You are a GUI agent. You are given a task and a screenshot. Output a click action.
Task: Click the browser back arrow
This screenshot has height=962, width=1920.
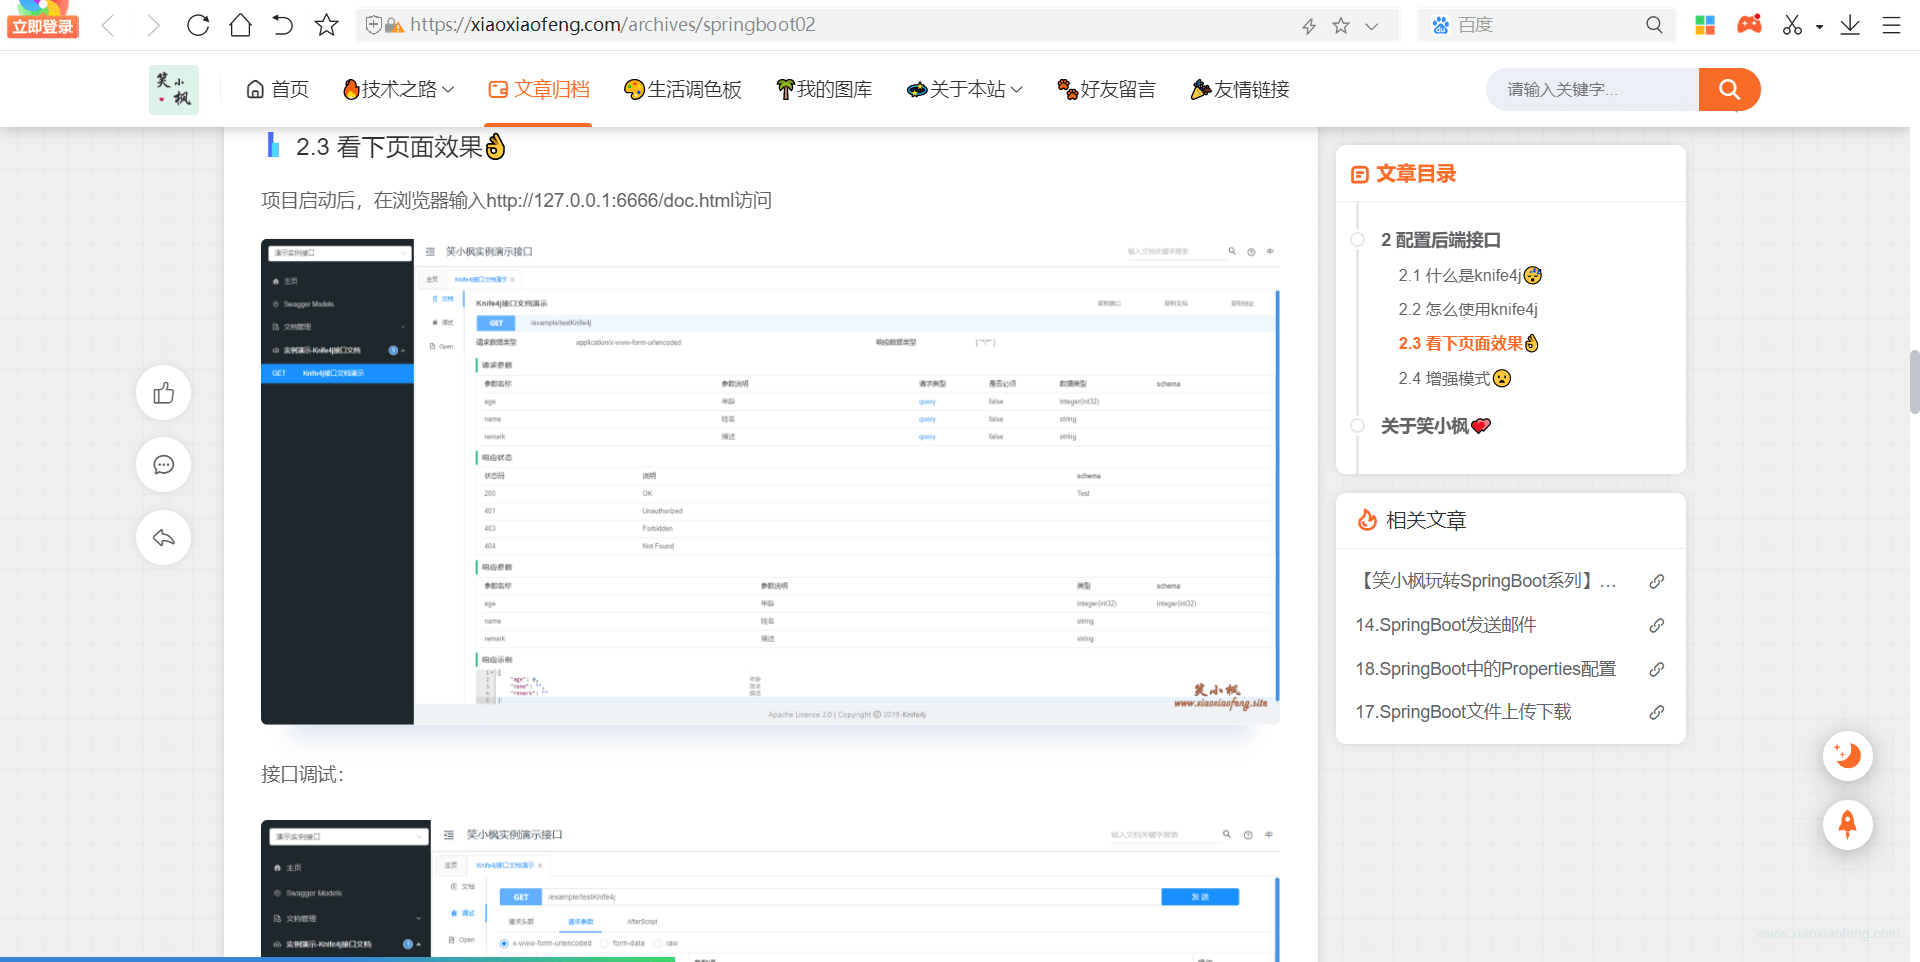pyautogui.click(x=109, y=25)
